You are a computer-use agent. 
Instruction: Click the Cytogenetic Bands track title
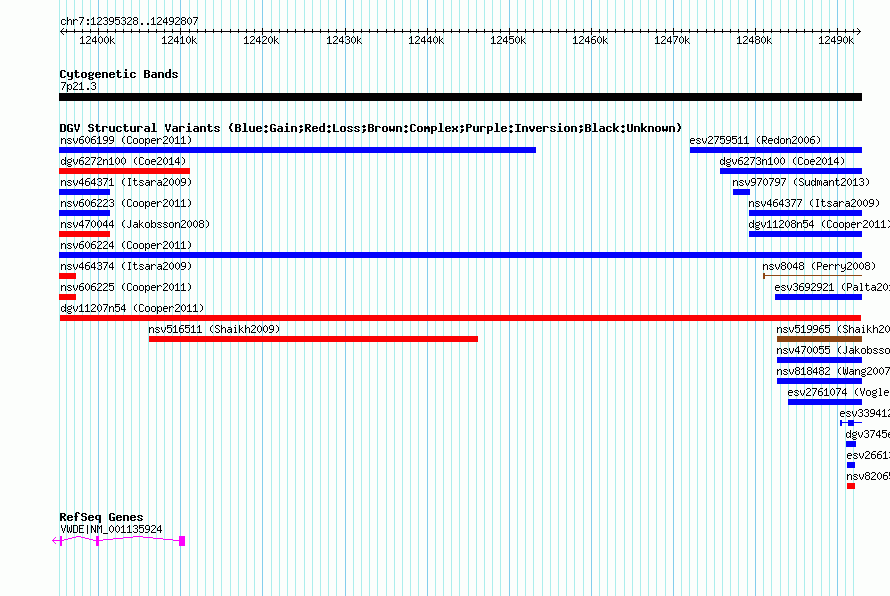tap(119, 74)
